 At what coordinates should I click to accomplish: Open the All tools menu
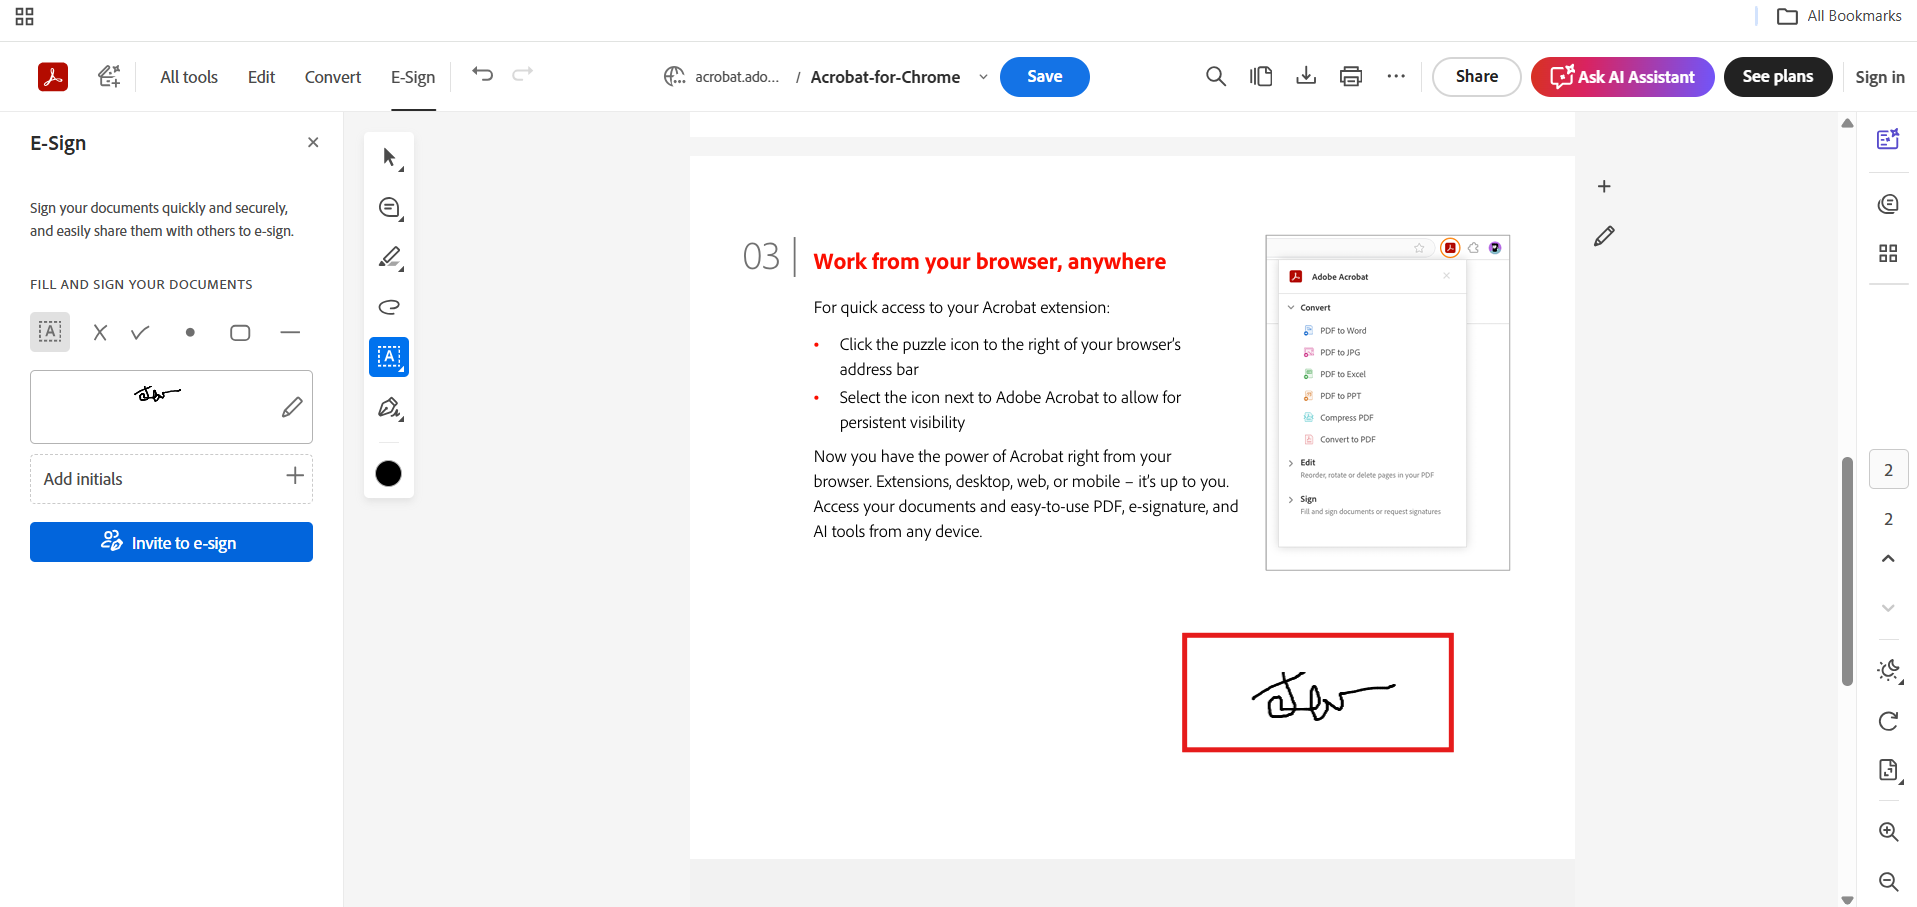point(189,77)
